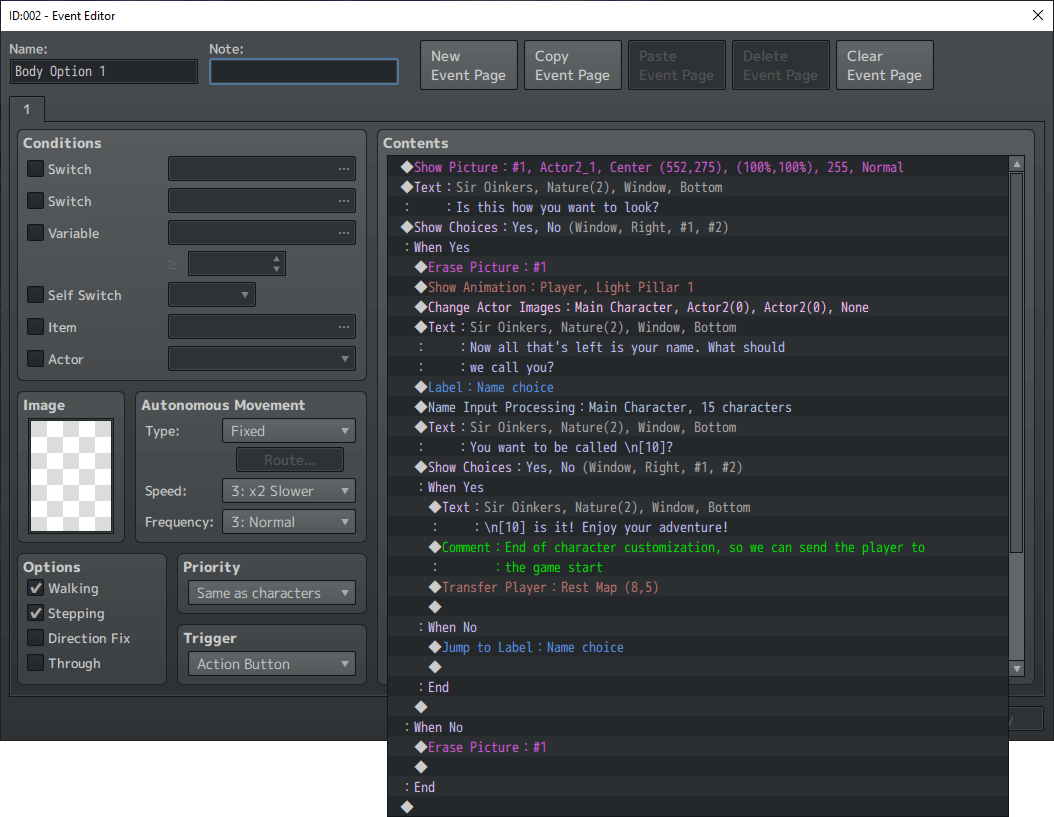Image resolution: width=1054 pixels, height=817 pixels.
Task: Click the diamond beside Label Name choice
Action: click(421, 387)
